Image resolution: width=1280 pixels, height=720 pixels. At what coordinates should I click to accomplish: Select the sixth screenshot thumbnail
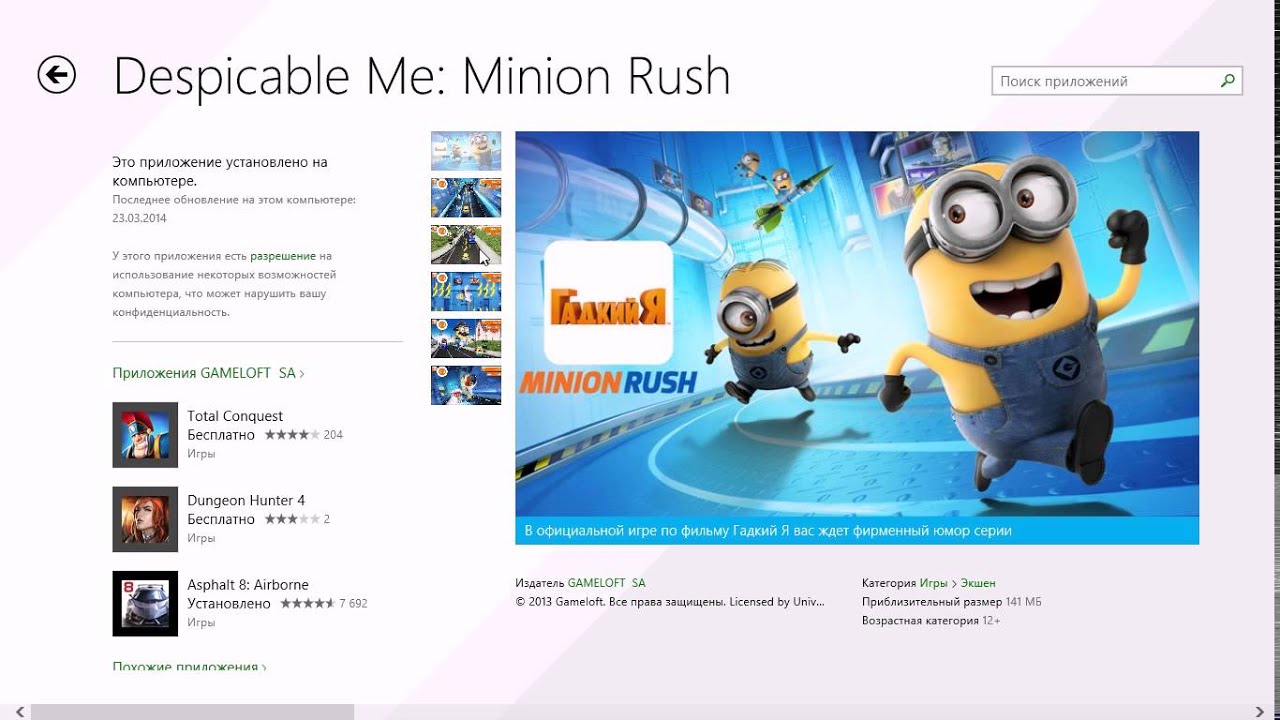pos(466,385)
